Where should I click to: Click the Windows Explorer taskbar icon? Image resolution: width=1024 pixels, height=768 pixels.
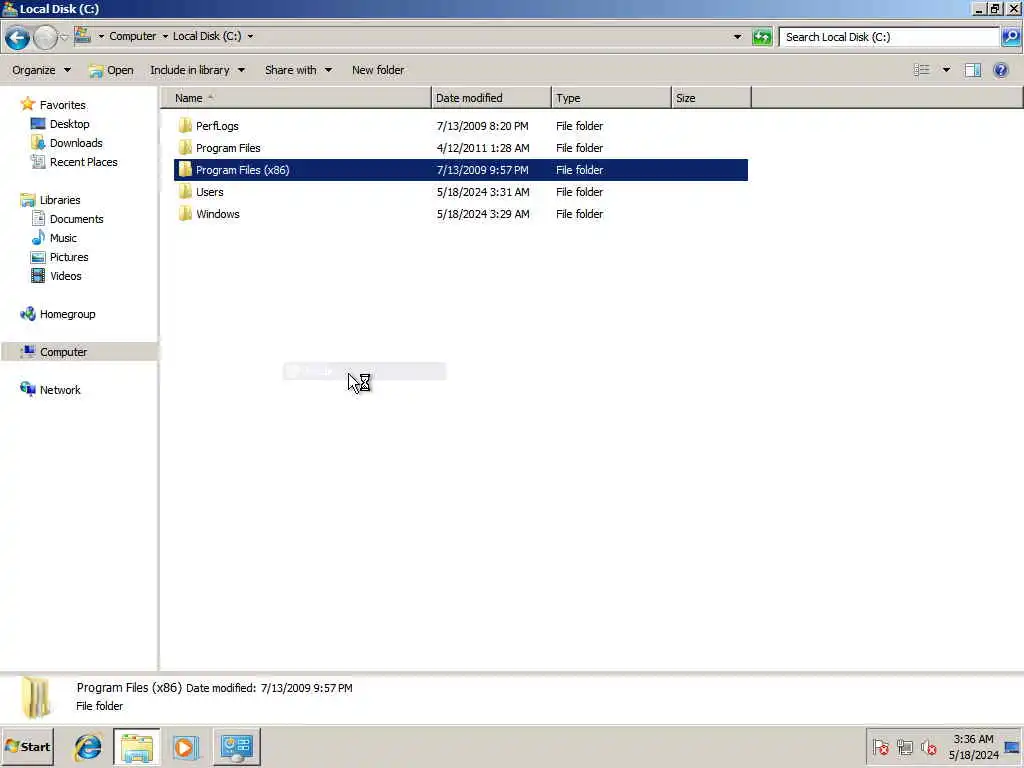136,746
